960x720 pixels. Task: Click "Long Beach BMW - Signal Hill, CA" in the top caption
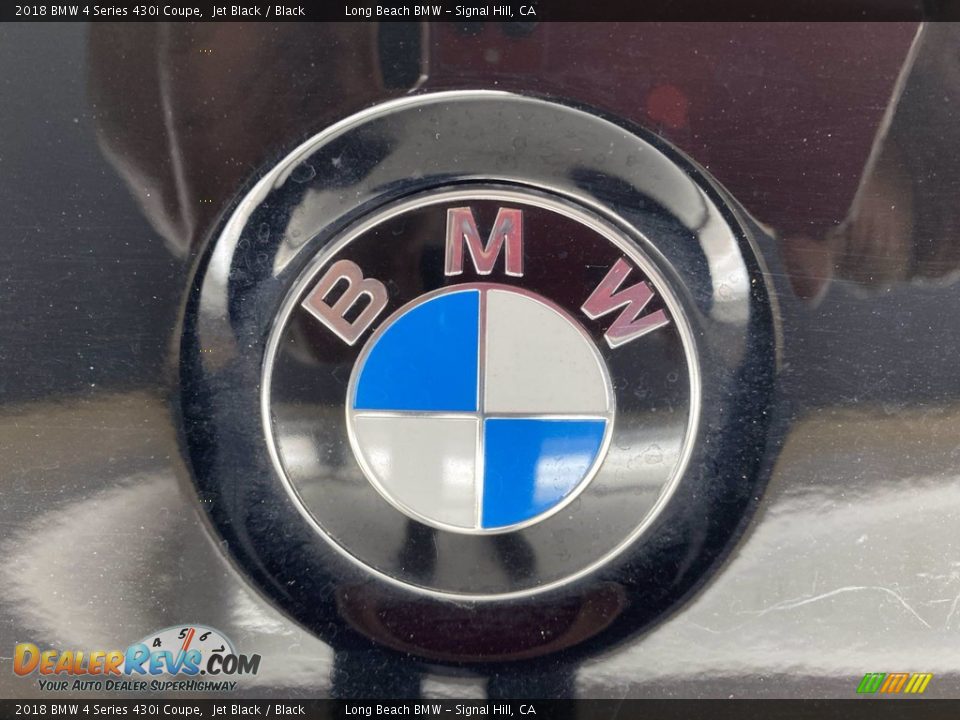[x=440, y=10]
